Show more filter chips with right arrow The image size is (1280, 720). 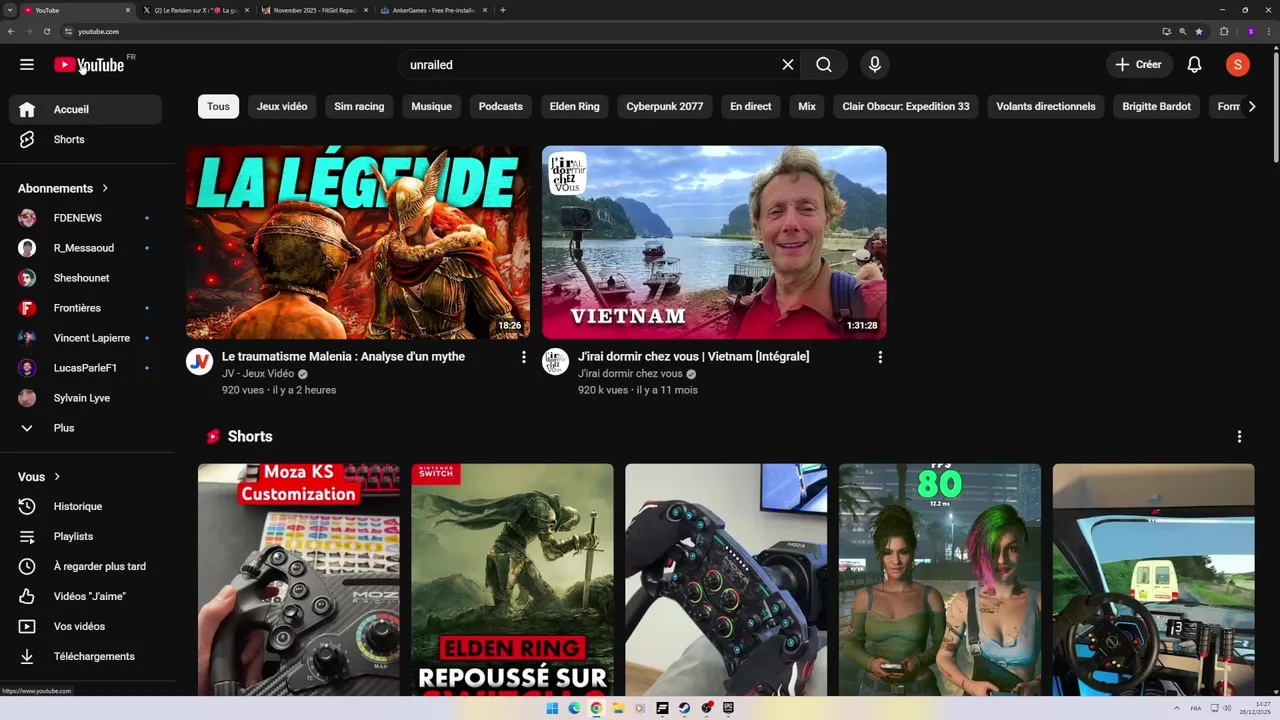point(1251,106)
